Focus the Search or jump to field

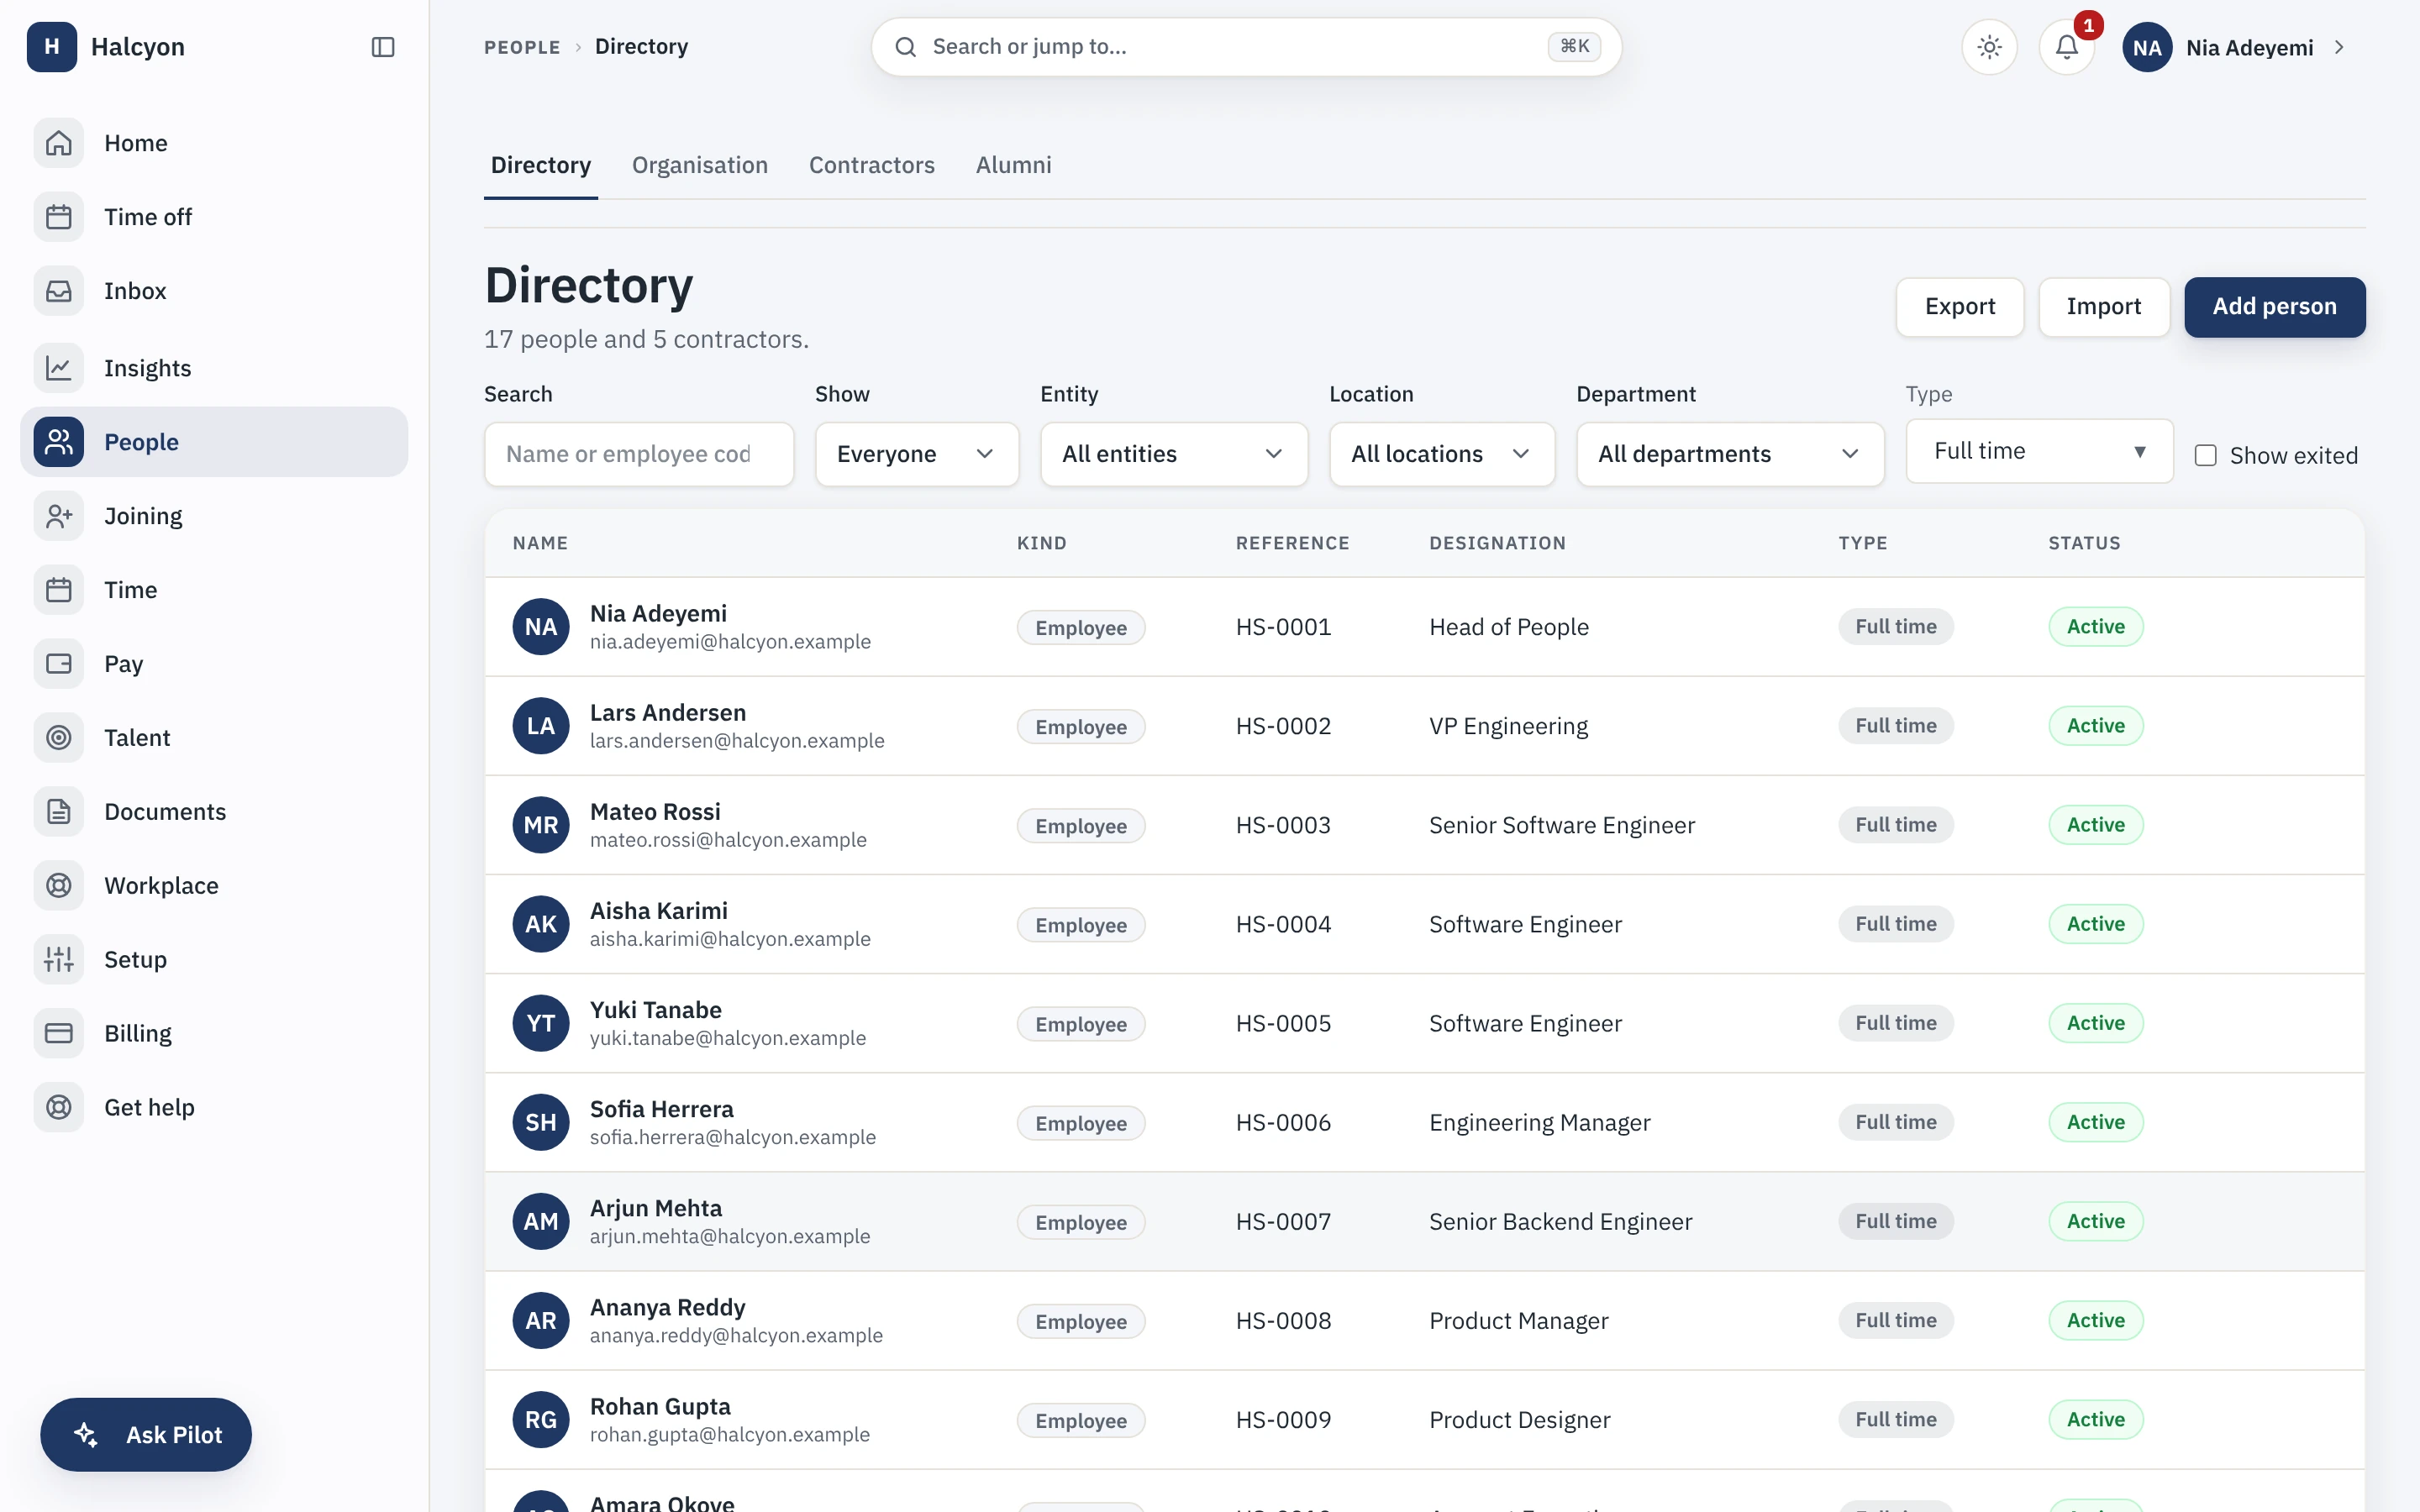pos(1246,47)
